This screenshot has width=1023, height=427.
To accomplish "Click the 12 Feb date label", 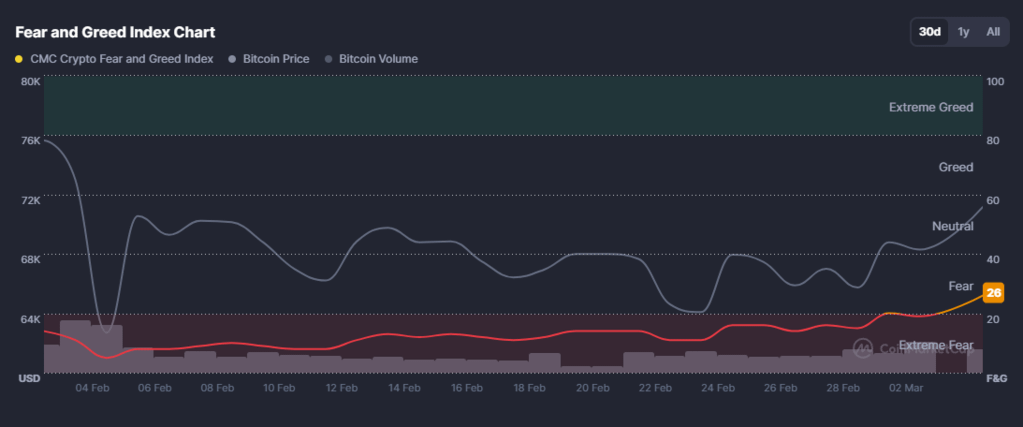I will click(342, 388).
